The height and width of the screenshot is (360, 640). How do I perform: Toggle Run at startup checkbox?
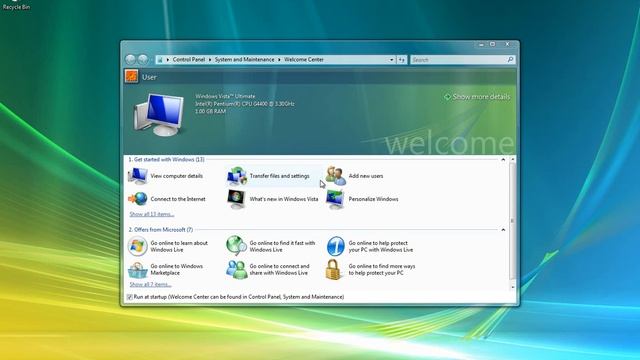(x=130, y=297)
